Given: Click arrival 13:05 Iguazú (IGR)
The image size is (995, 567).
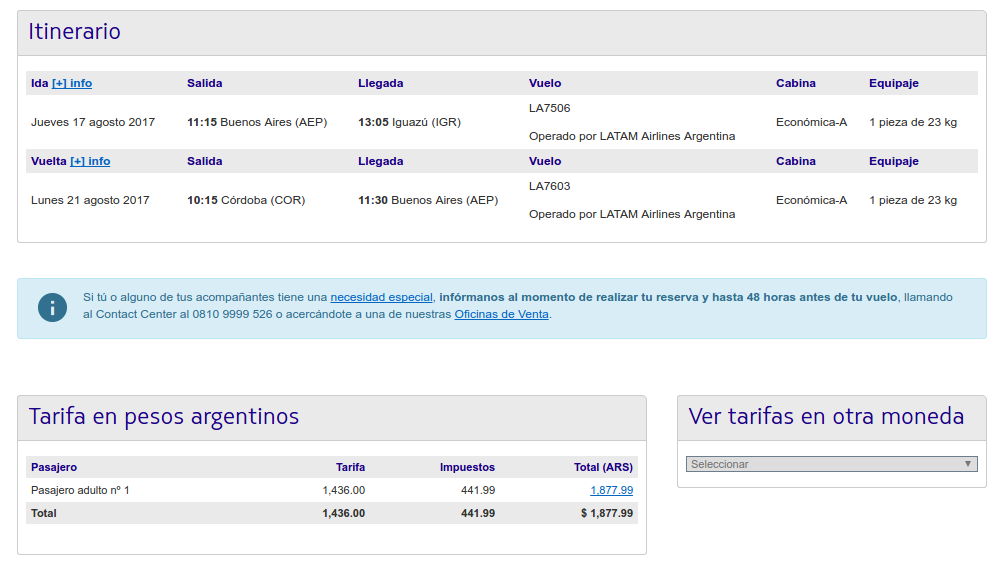Looking at the screenshot, I should pyautogui.click(x=409, y=122).
